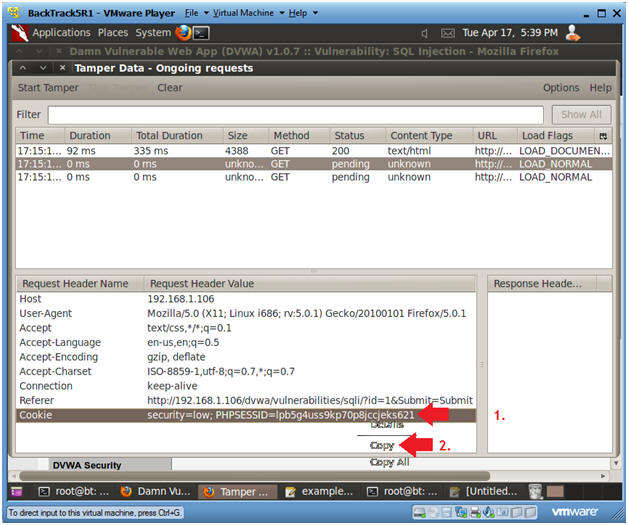Image resolution: width=628 pixels, height=525 pixels.
Task: Launch Firefox from the top panel icon
Action: pyautogui.click(x=183, y=33)
